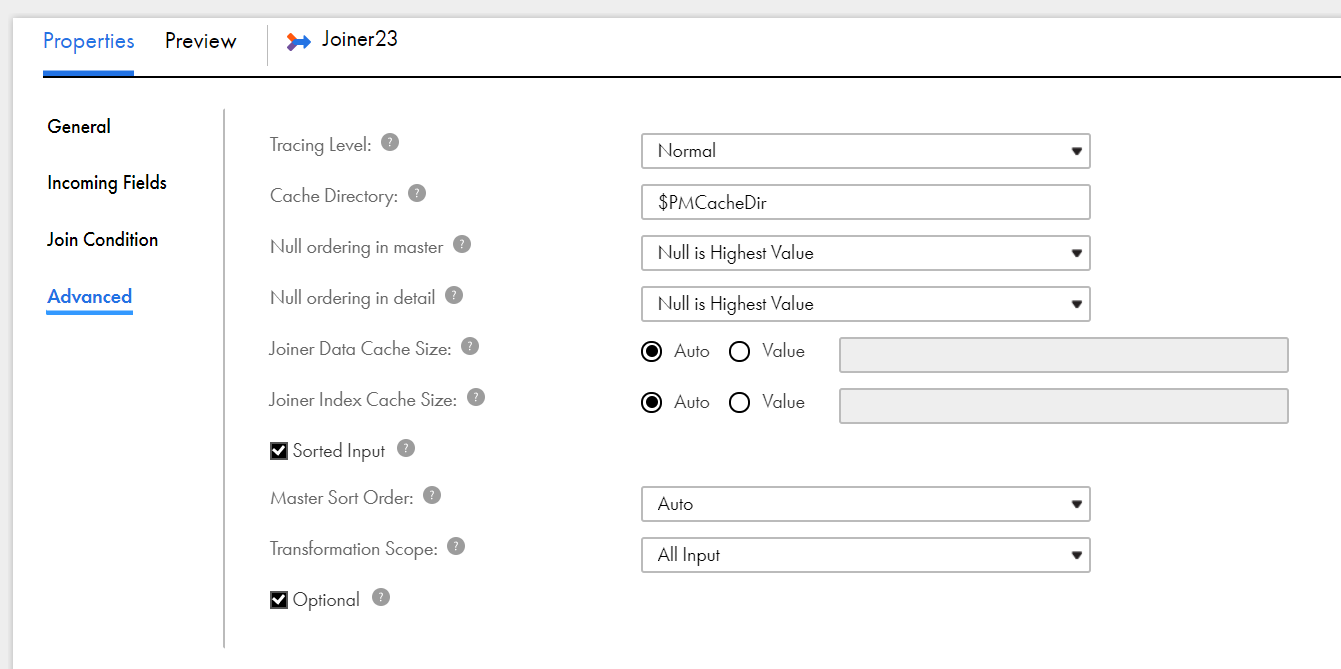The image size is (1341, 669).
Task: Show help tooltip for Sorted Input
Action: tap(406, 449)
